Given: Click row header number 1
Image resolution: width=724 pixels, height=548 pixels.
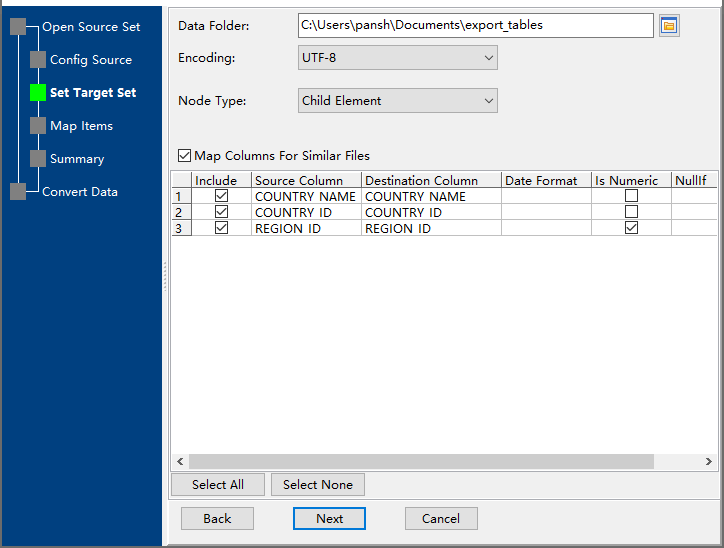Looking at the screenshot, I should point(181,196).
